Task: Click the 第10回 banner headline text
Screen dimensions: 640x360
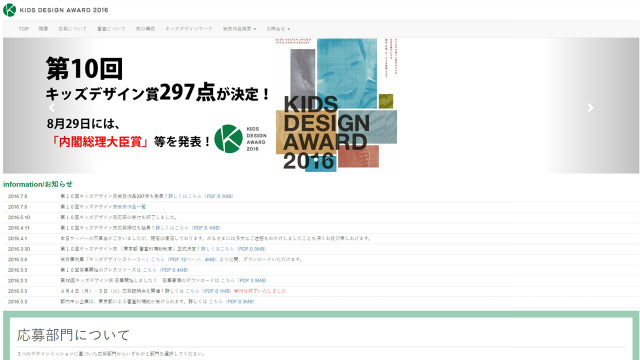Action: 84,68
